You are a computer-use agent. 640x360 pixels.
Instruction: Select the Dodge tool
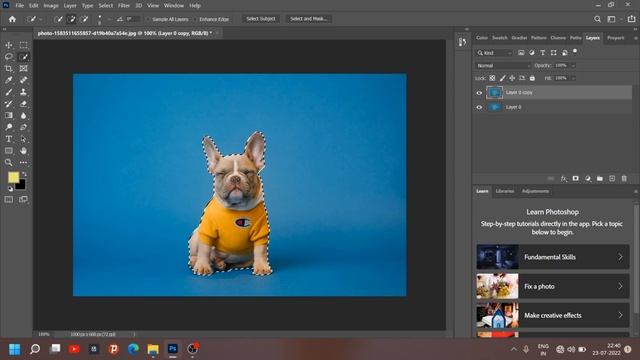point(9,127)
